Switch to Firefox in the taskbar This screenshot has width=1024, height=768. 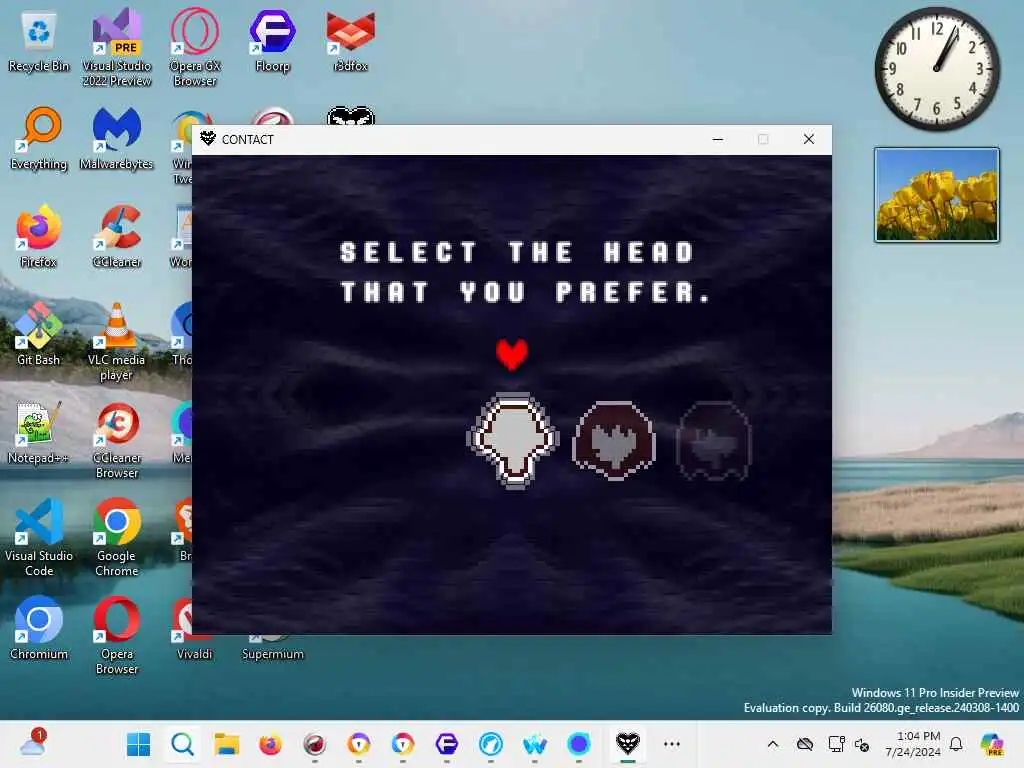pyautogui.click(x=270, y=744)
